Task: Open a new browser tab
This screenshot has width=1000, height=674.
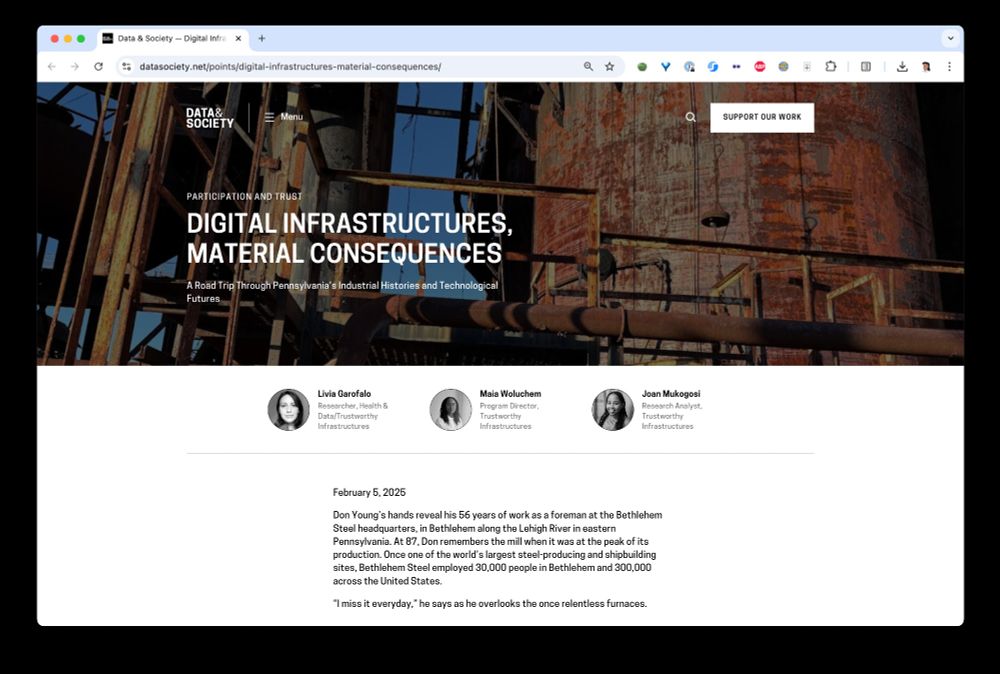Action: coord(261,38)
